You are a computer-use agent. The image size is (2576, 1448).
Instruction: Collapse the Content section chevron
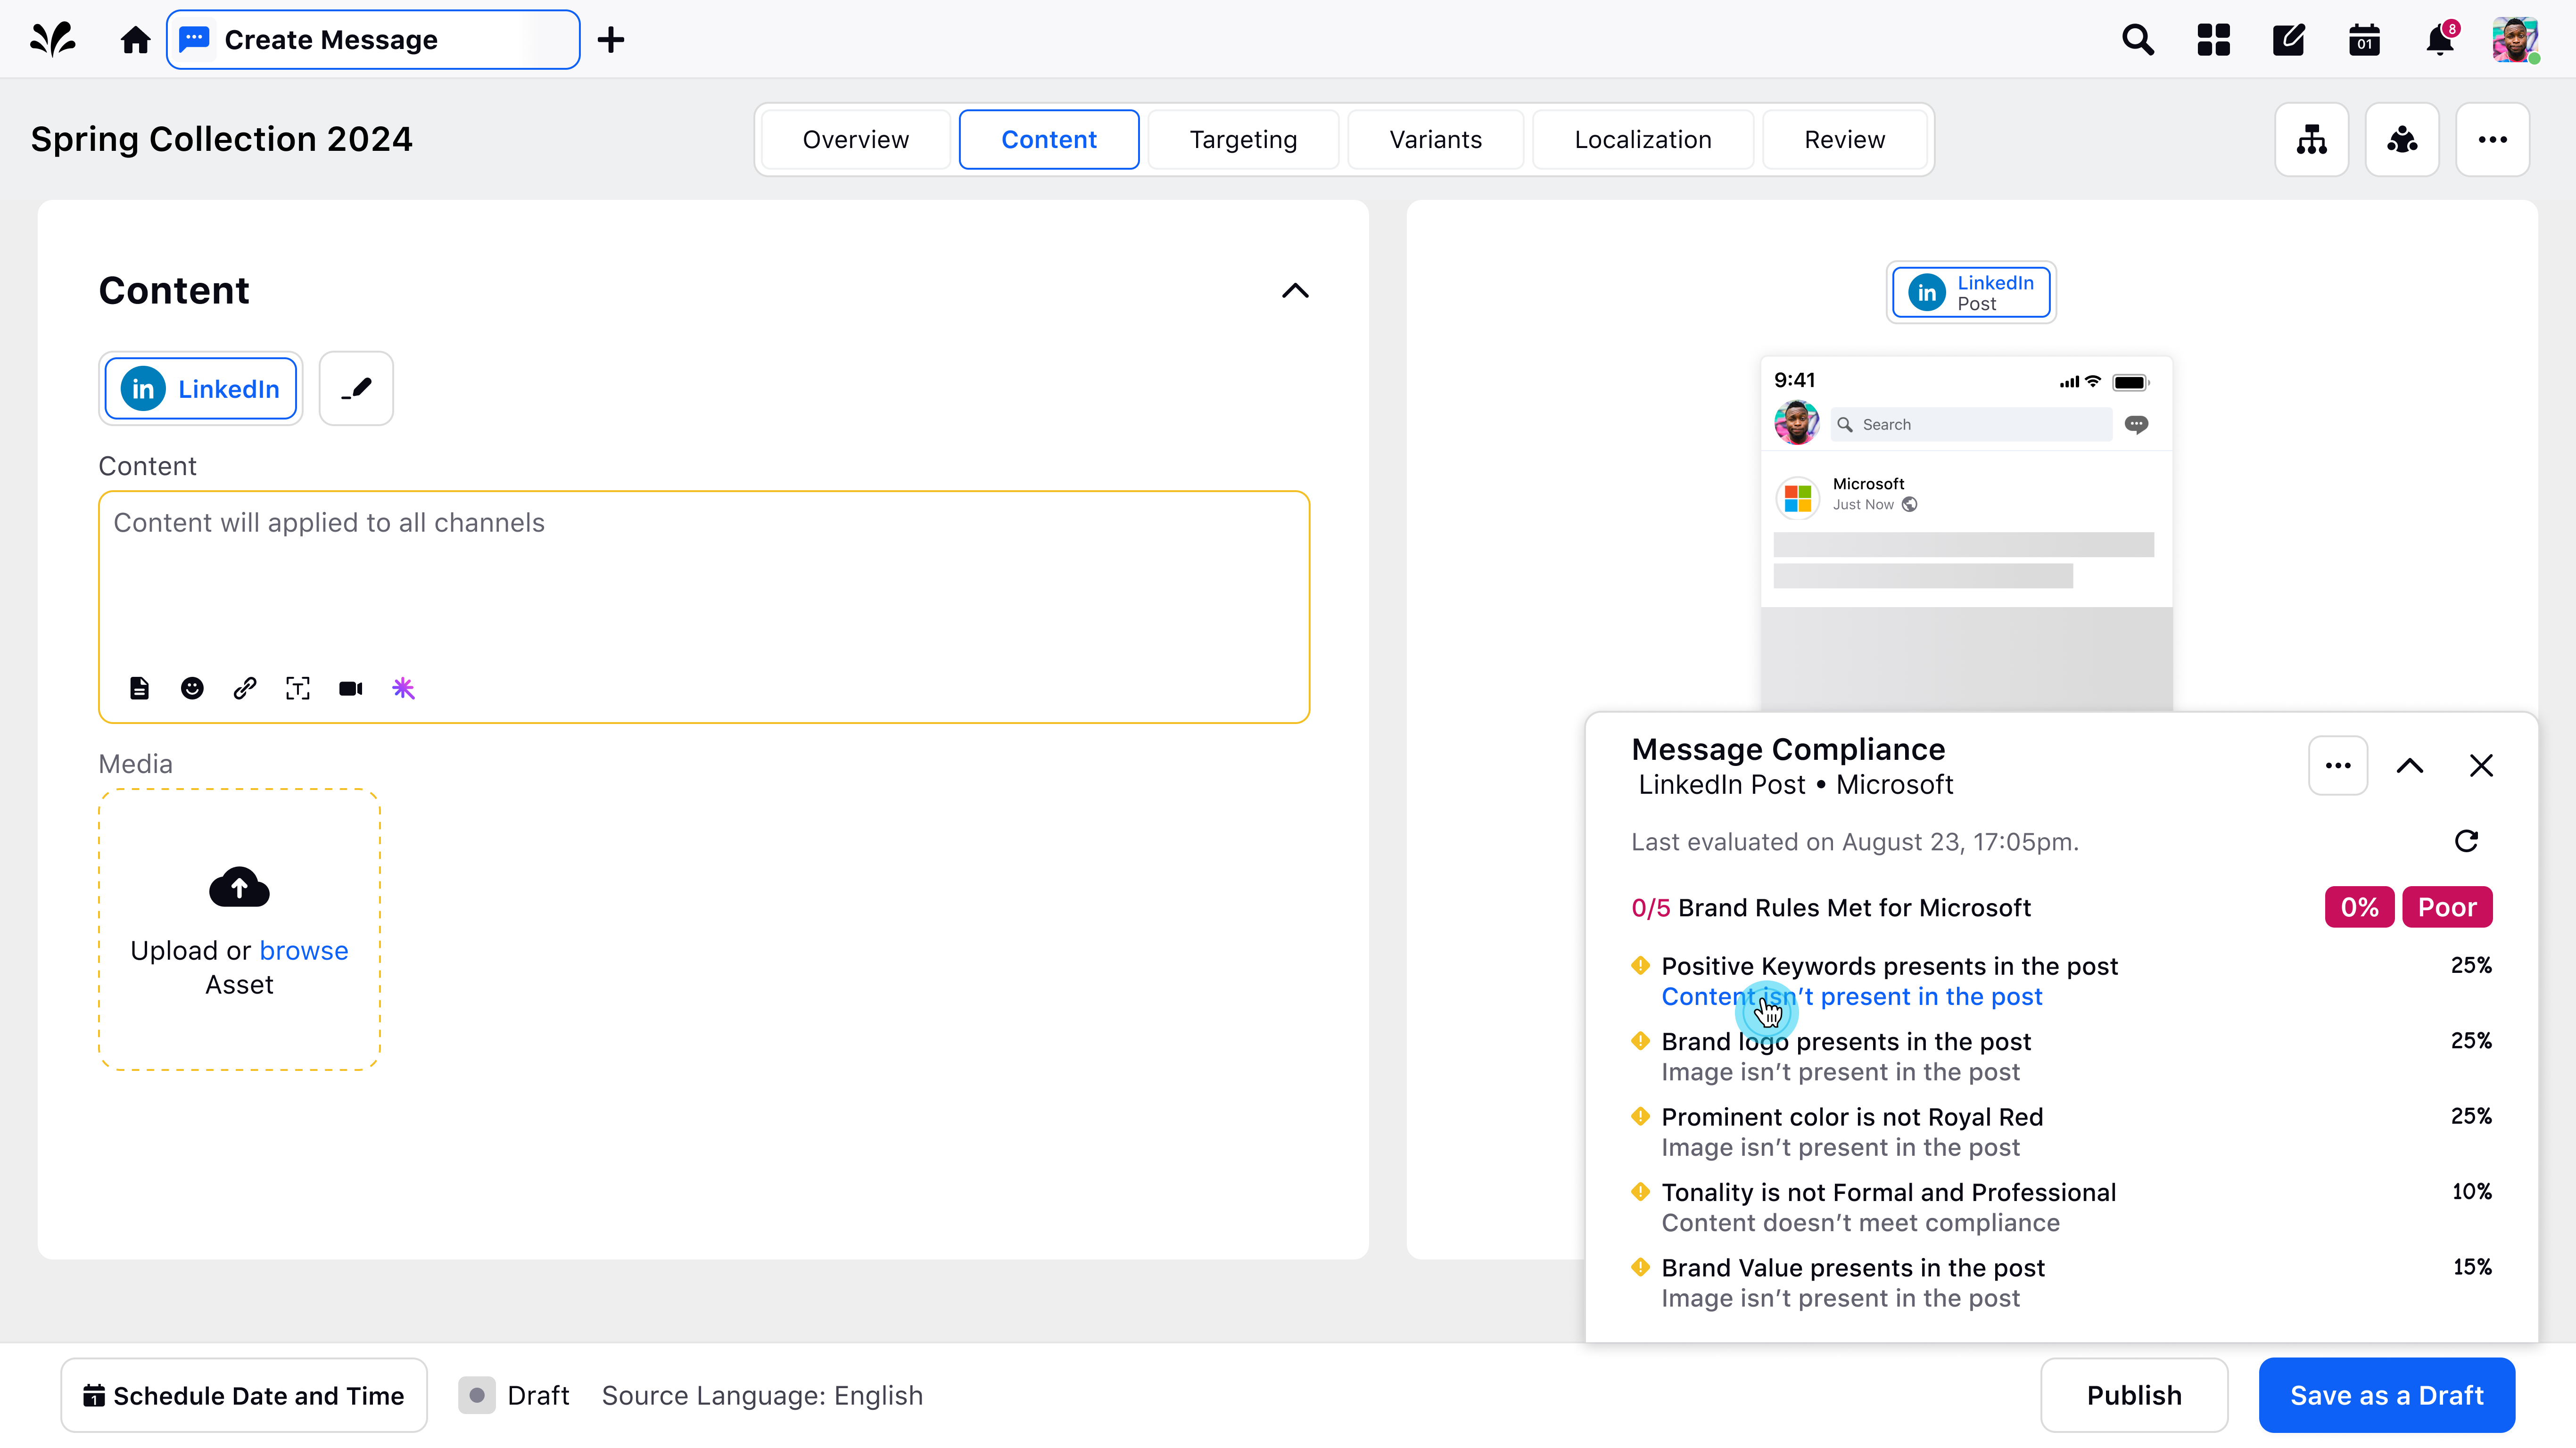coord(1295,291)
